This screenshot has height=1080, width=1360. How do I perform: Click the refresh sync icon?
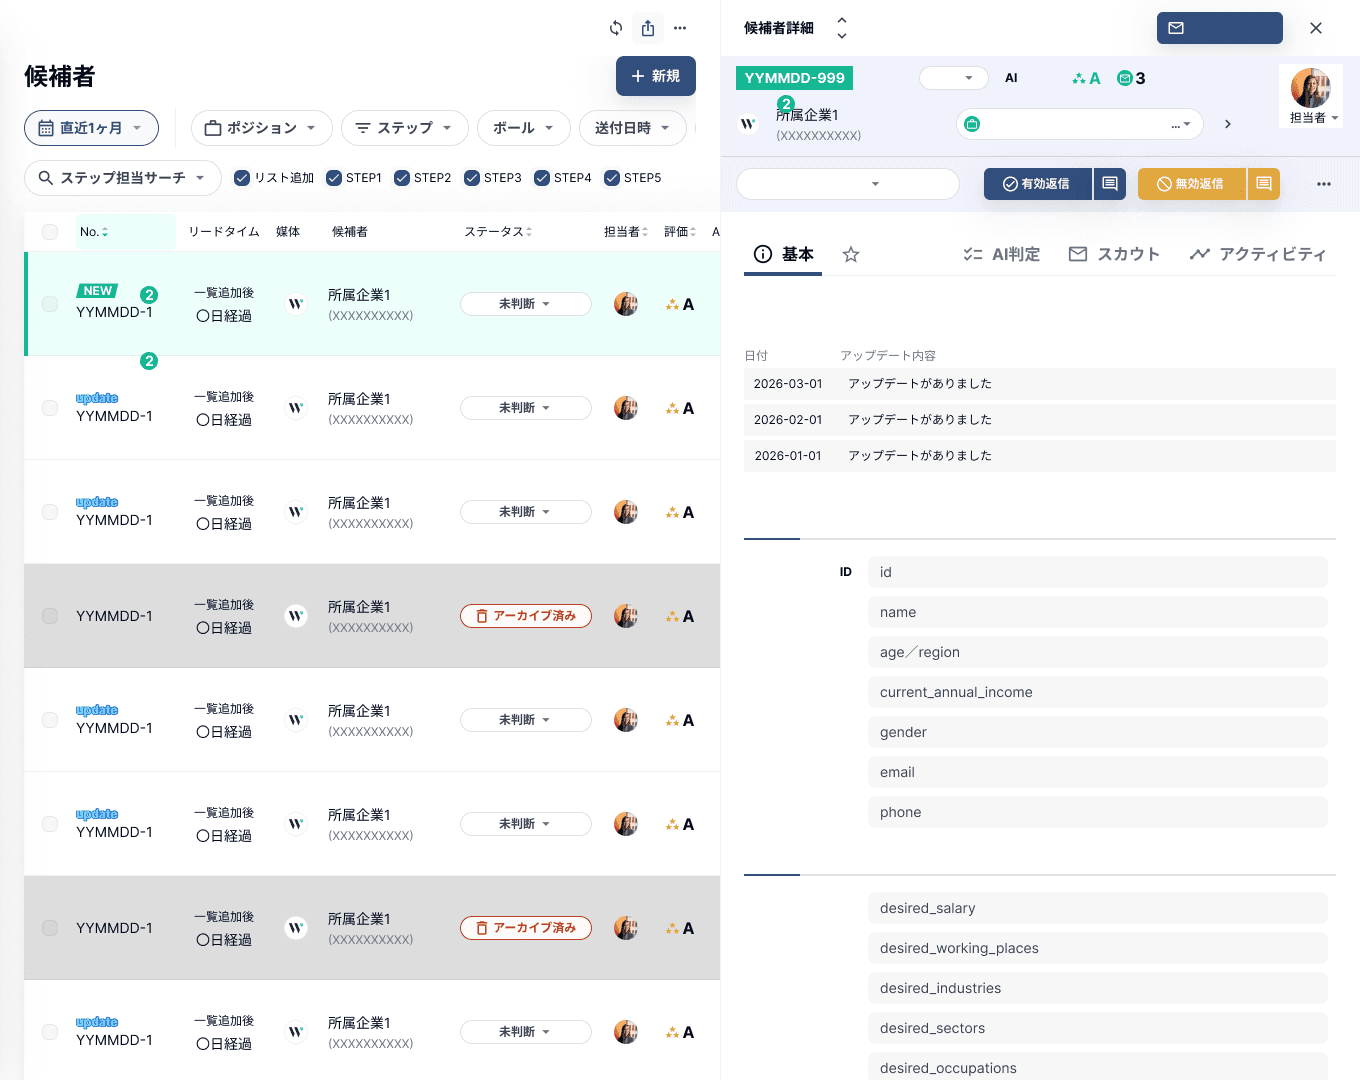tap(616, 28)
